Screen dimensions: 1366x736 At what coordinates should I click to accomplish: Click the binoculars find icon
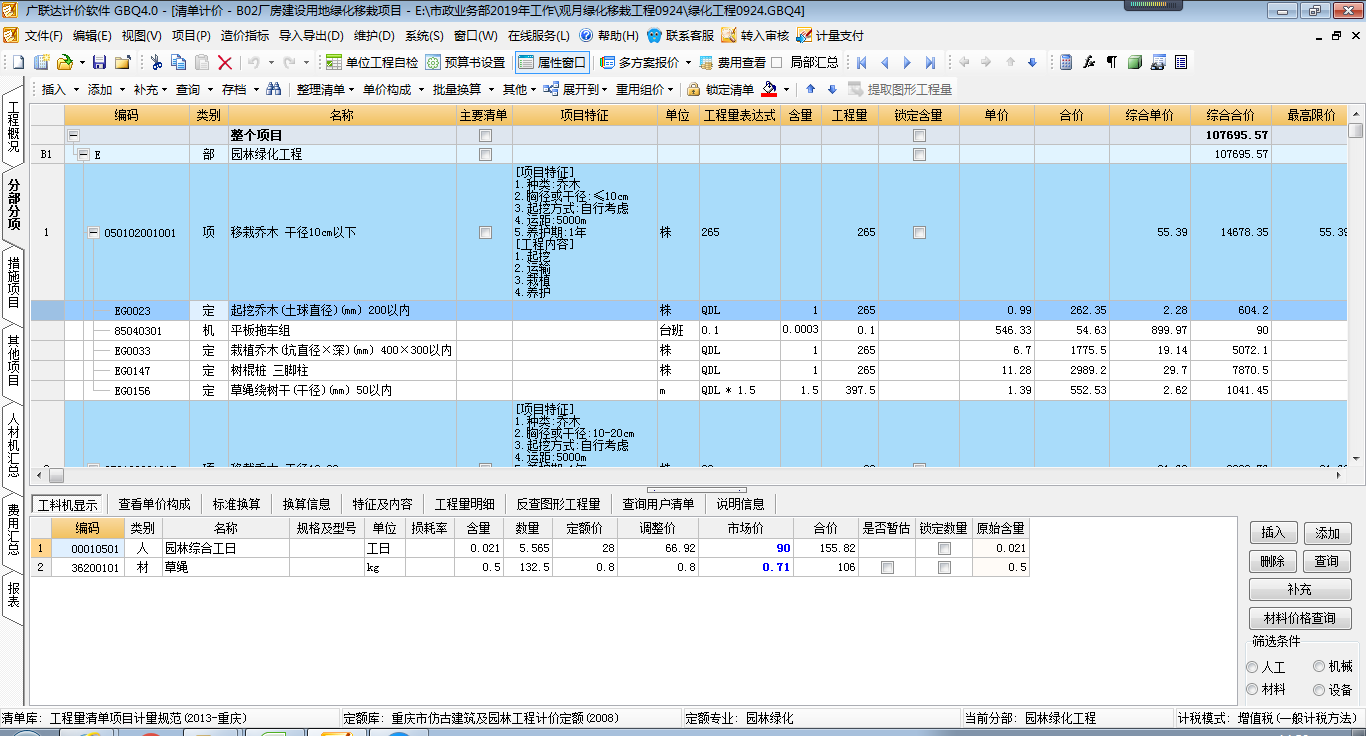[x=273, y=89]
